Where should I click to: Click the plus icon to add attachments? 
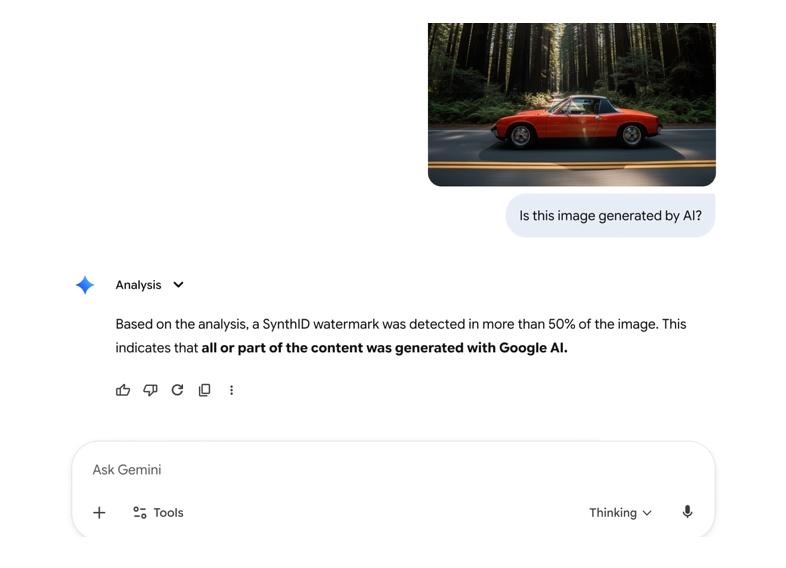(x=99, y=513)
